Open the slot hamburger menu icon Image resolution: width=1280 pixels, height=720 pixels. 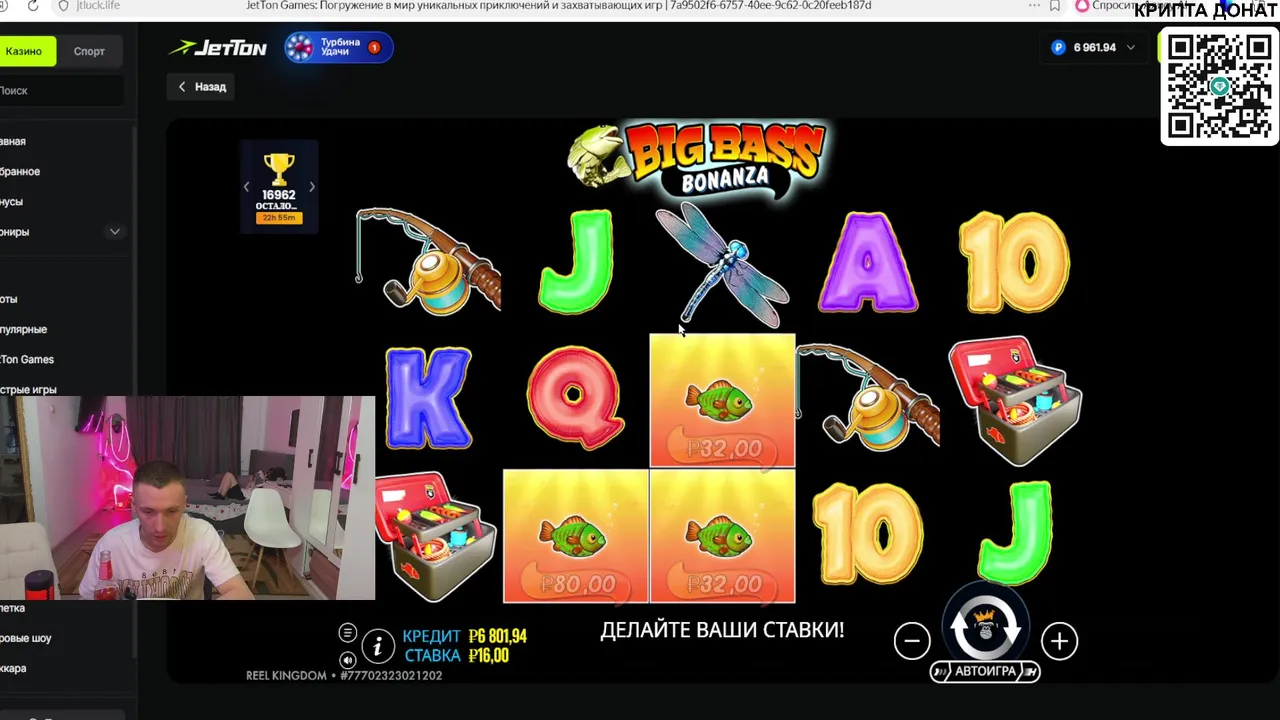(x=347, y=632)
